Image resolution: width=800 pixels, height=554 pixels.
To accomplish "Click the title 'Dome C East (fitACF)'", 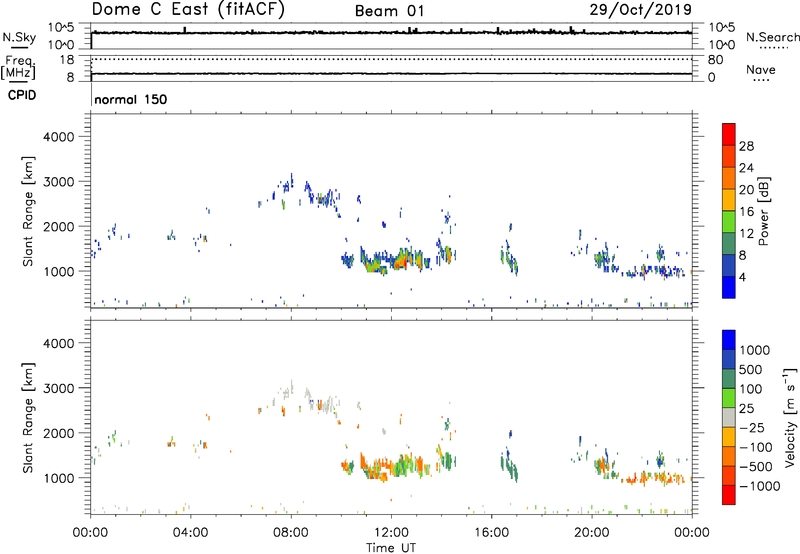I will pyautogui.click(x=188, y=10).
